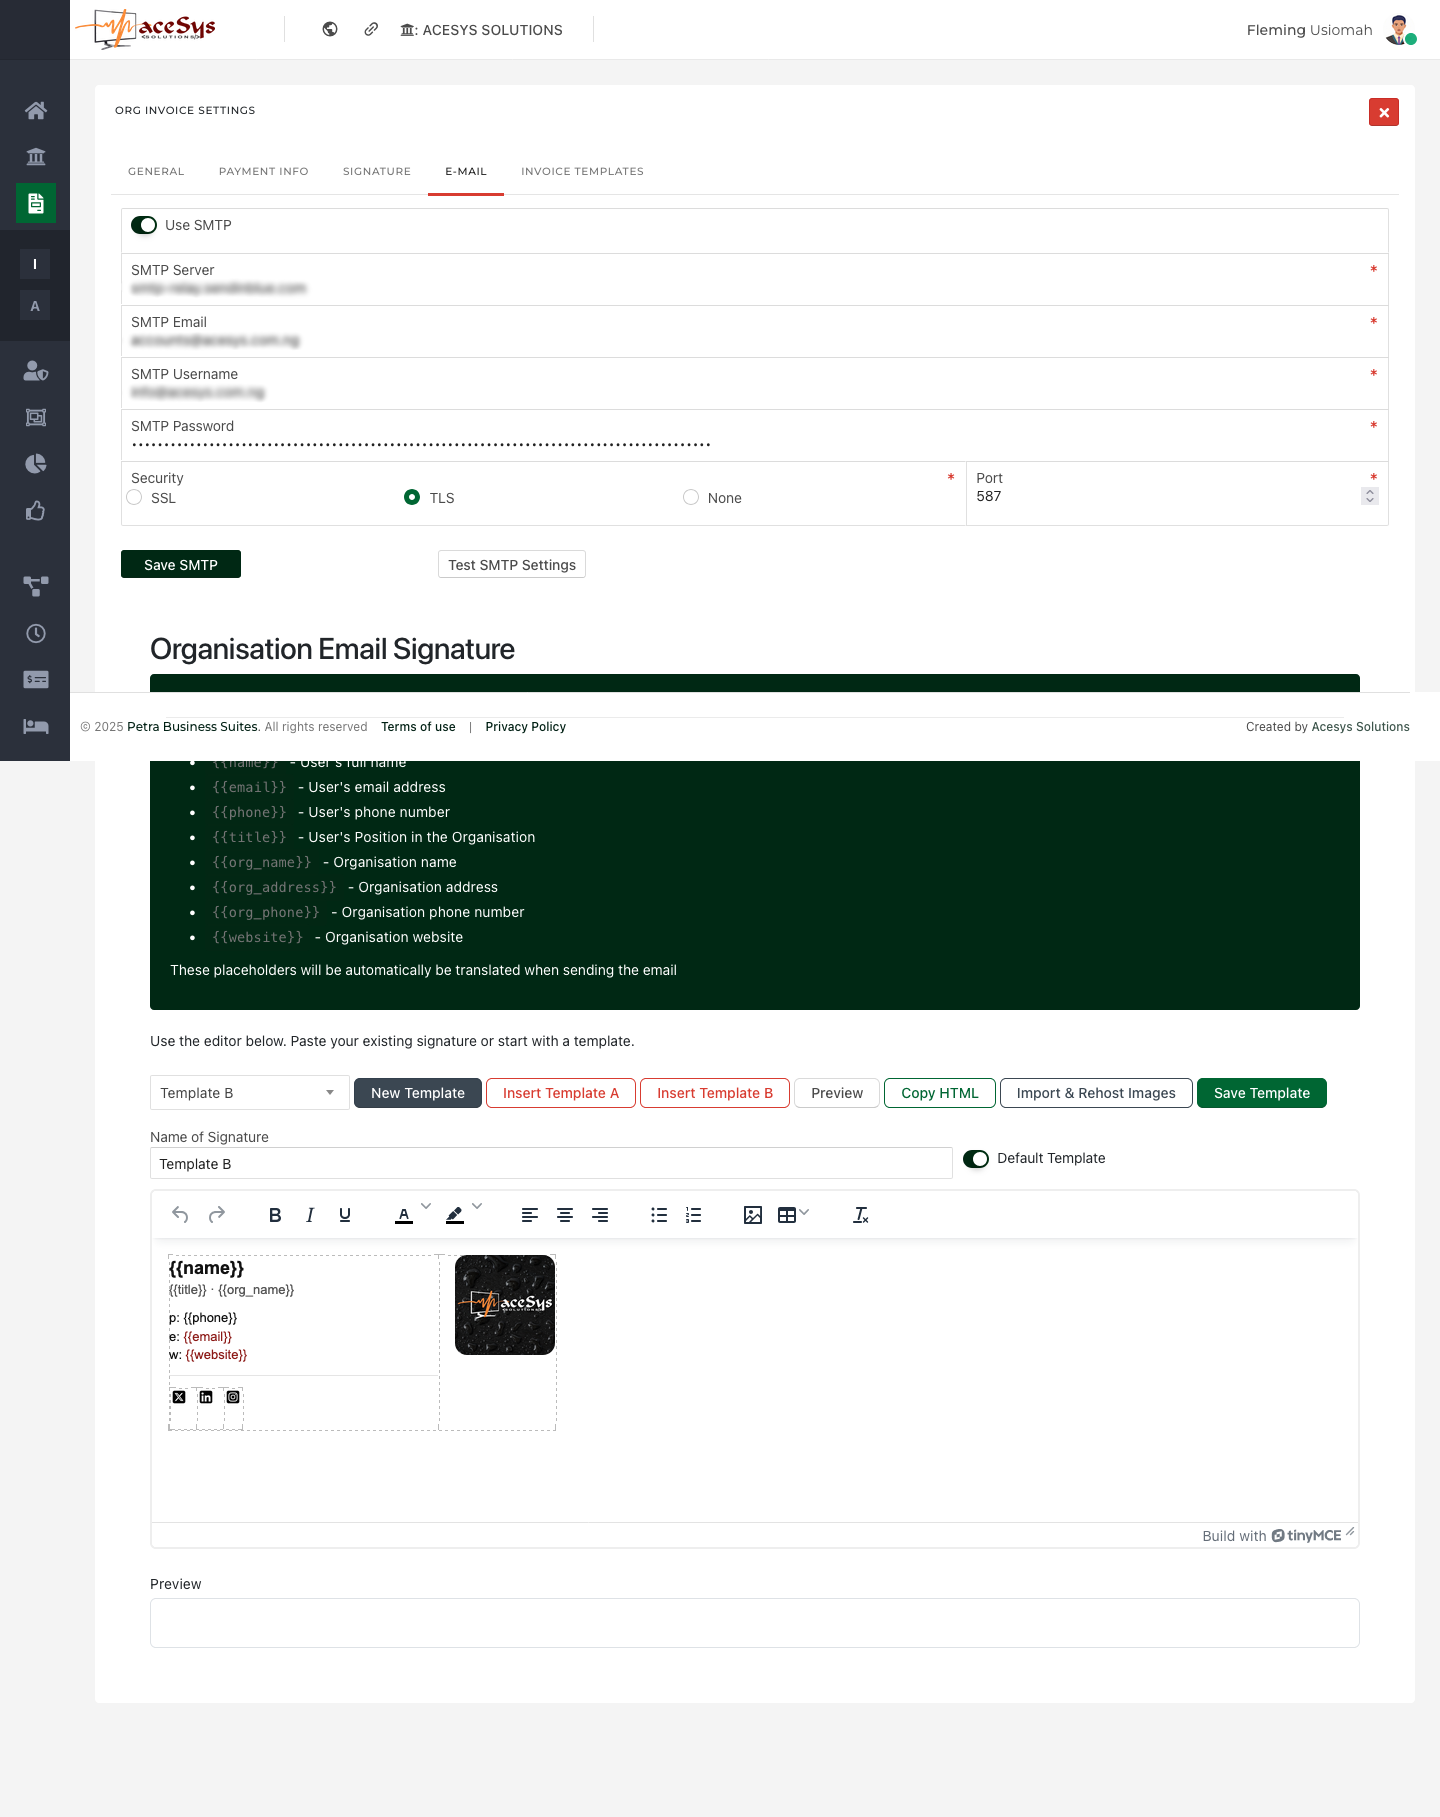
Task: Click the bullet list icon
Action: click(659, 1215)
